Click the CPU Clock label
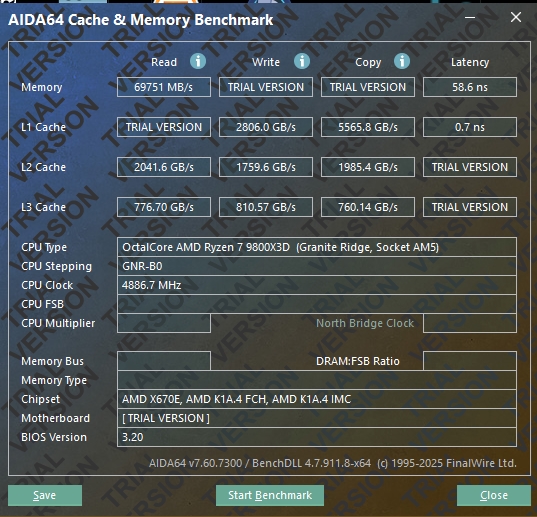537x517 pixels. [47, 285]
